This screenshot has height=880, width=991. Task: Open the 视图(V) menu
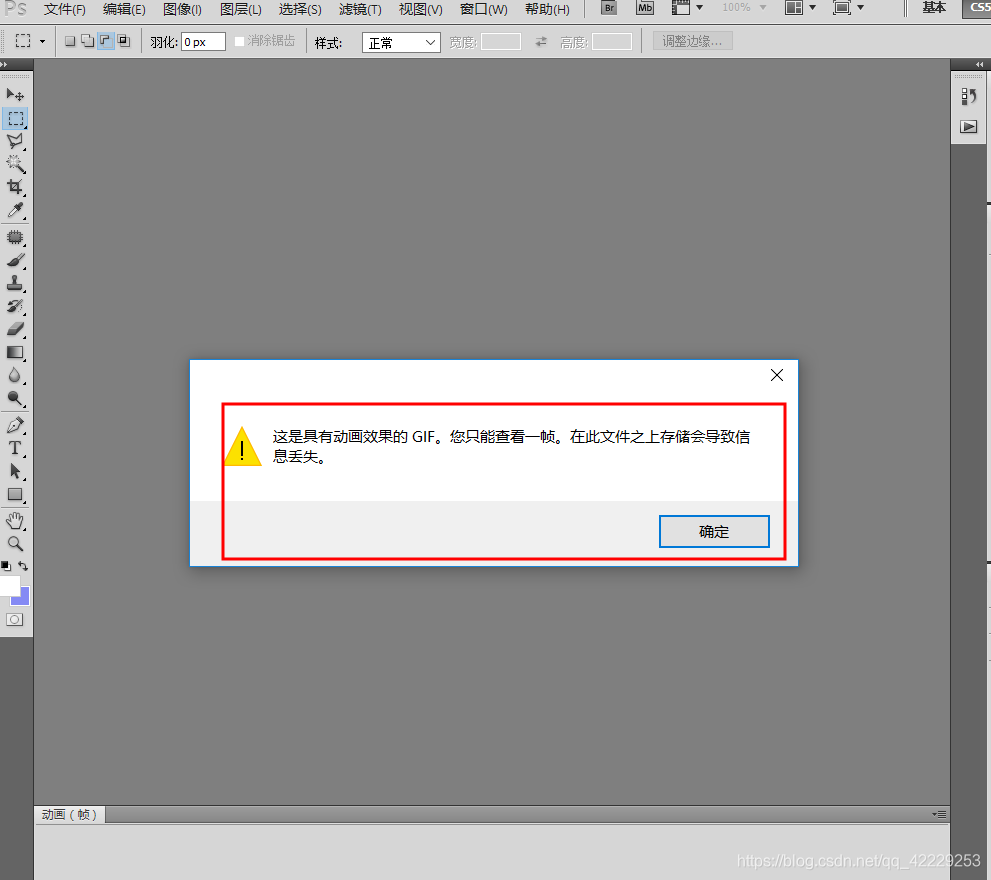click(x=420, y=9)
